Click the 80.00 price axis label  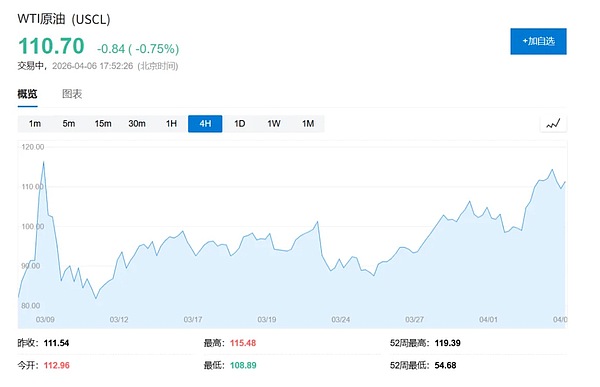pyautogui.click(x=31, y=306)
